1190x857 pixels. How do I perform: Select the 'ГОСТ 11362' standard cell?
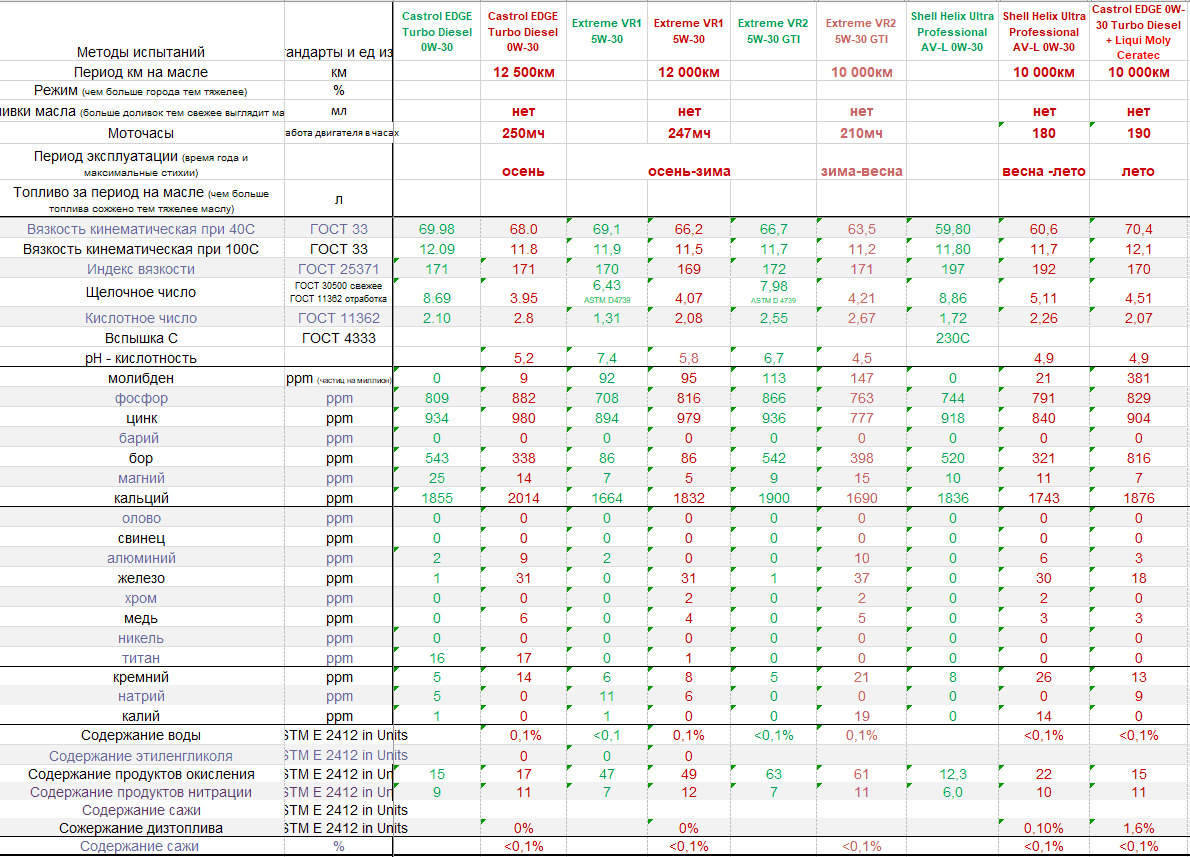(338, 318)
